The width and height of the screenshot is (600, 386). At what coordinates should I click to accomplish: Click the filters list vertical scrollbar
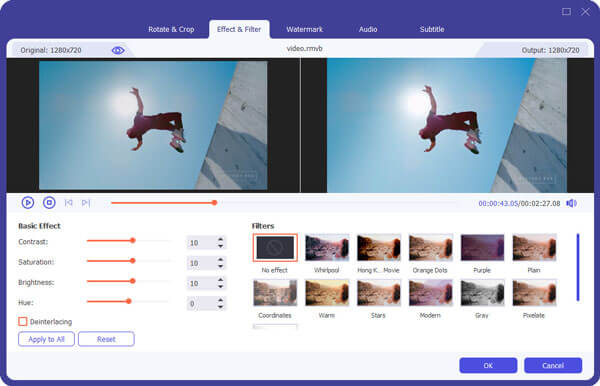(578, 267)
